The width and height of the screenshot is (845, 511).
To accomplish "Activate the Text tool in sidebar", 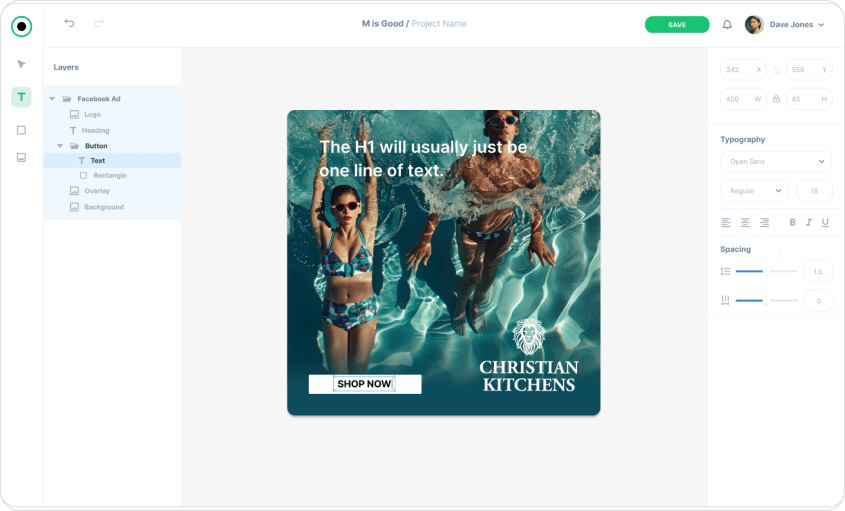I will click(21, 97).
